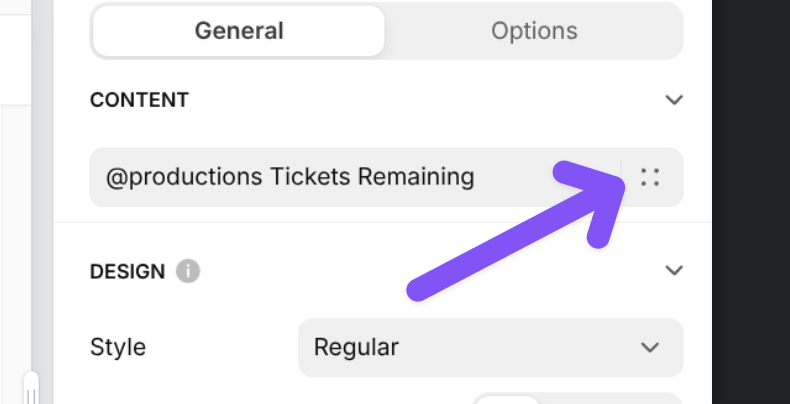The width and height of the screenshot is (790, 404).
Task: Switch to the General tab
Action: pyautogui.click(x=239, y=31)
